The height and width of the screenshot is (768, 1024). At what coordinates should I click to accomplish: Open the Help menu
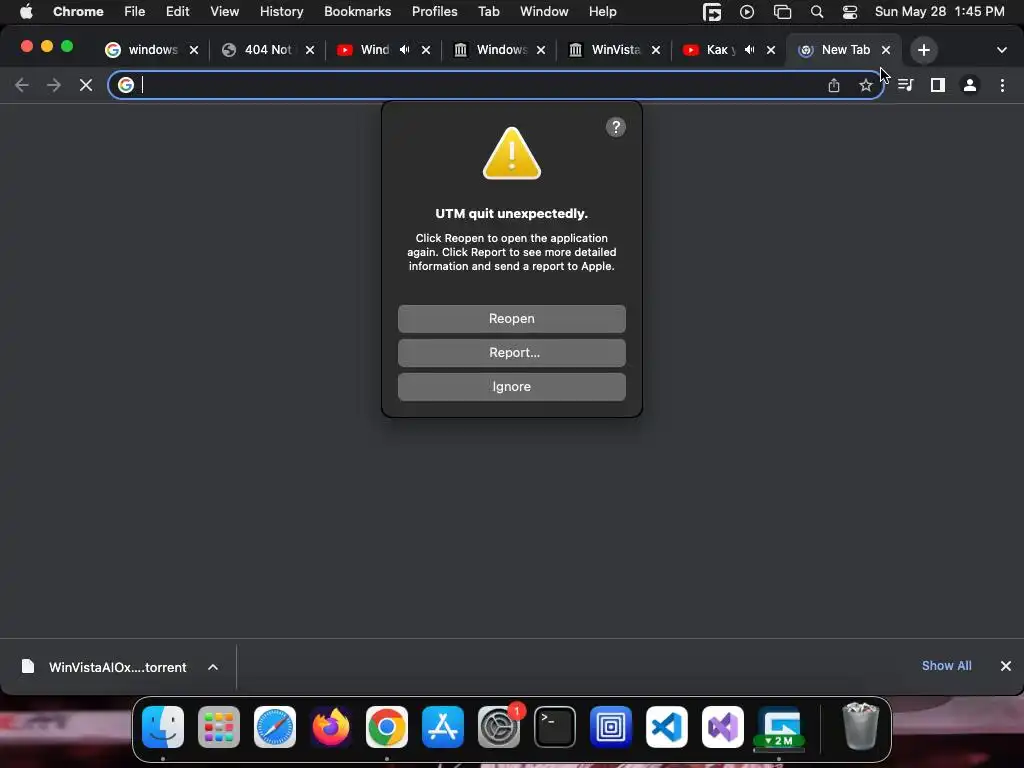(x=602, y=12)
